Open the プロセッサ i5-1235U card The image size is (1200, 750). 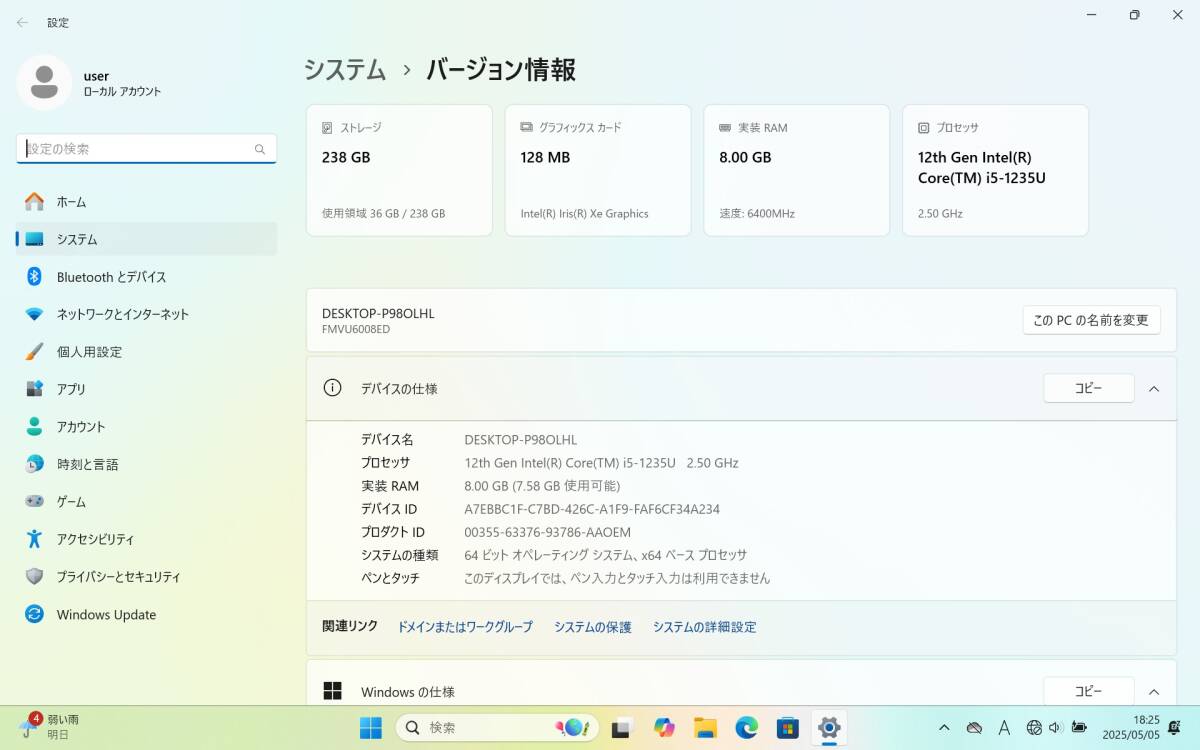995,170
